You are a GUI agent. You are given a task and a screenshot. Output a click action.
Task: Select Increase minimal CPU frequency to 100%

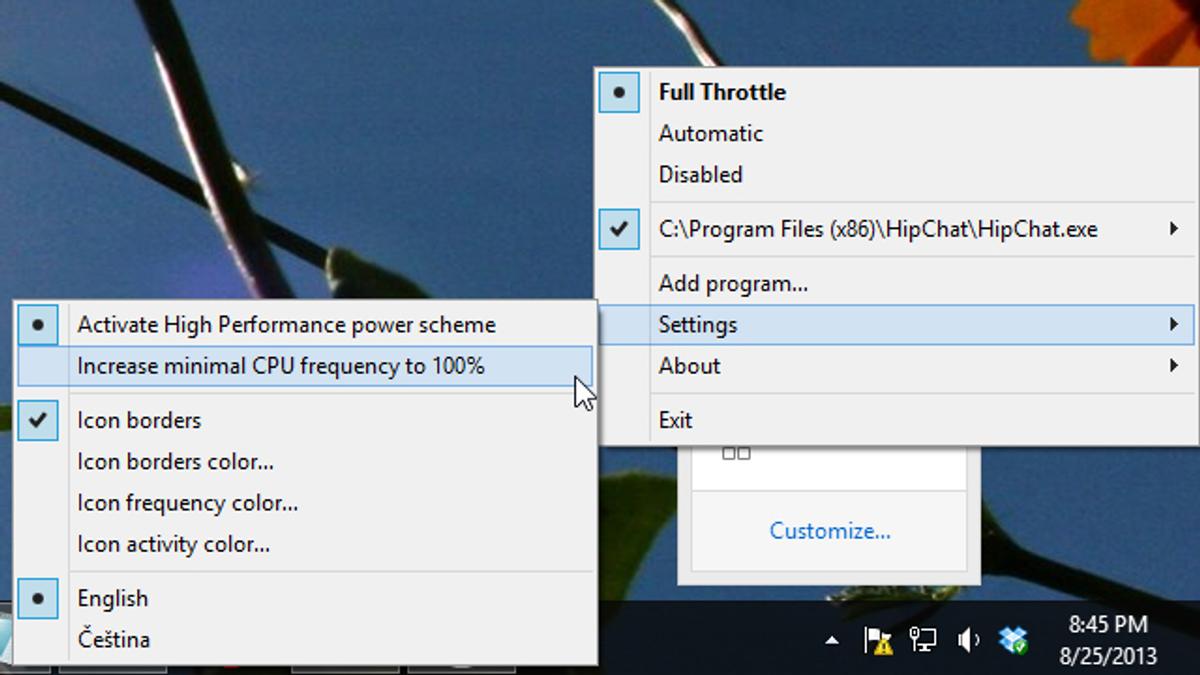pos(280,366)
